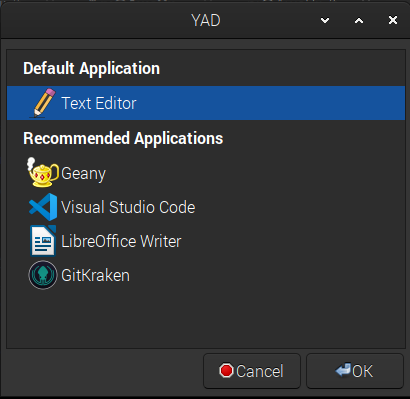Choose the GitKraken label
The height and width of the screenshot is (399, 410).
coord(95,276)
